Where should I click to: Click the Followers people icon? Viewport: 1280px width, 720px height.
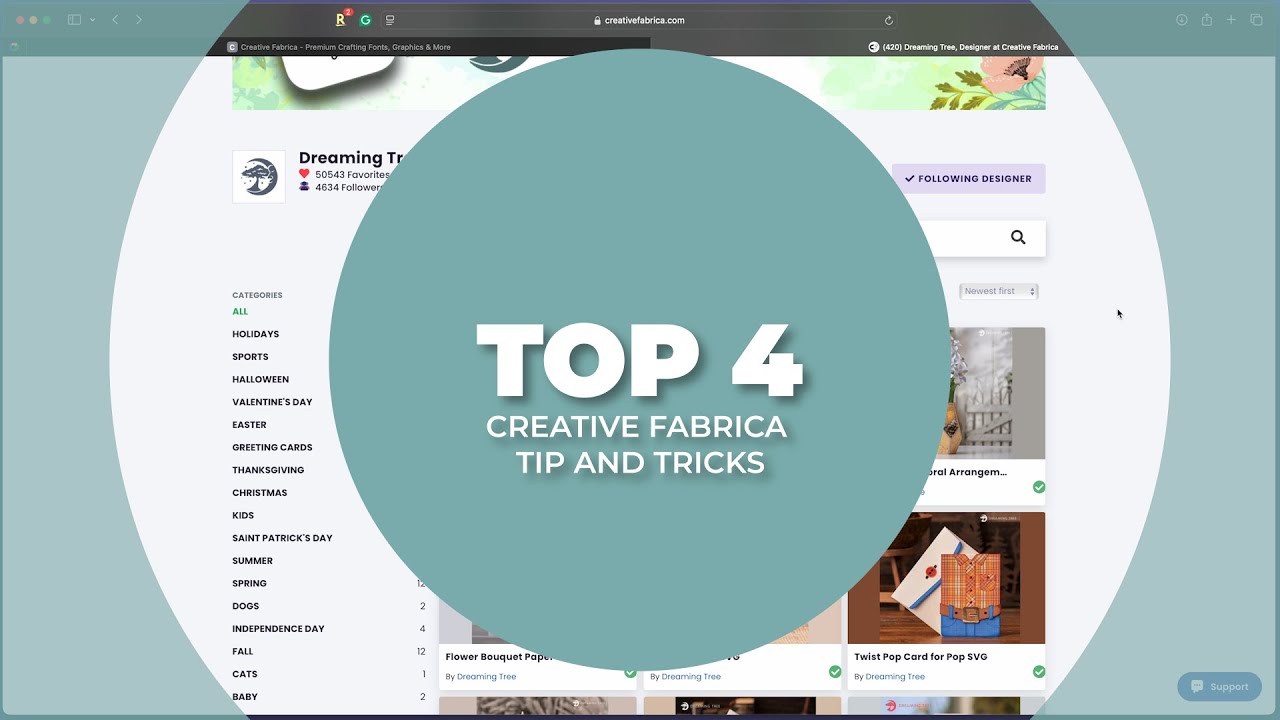click(304, 187)
